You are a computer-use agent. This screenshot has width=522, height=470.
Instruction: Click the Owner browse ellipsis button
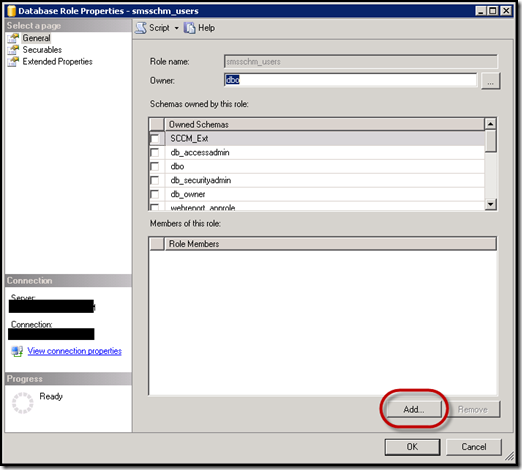(490, 81)
